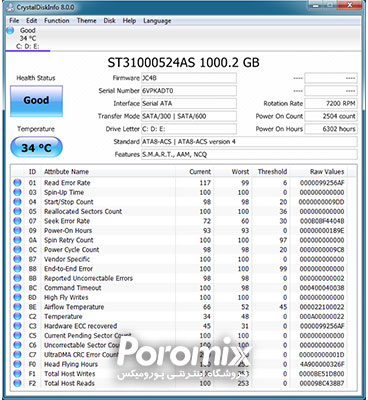
Task: Click the status icon for Current Pending Sector Count
Action: [x=17, y=336]
